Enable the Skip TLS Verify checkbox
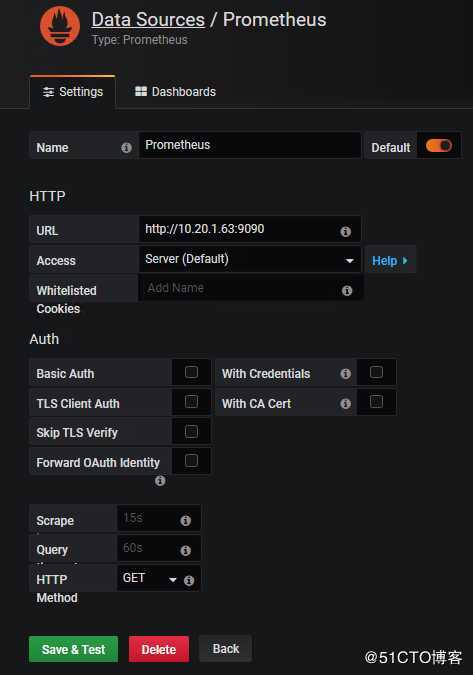The height and width of the screenshot is (675, 473). click(x=191, y=431)
